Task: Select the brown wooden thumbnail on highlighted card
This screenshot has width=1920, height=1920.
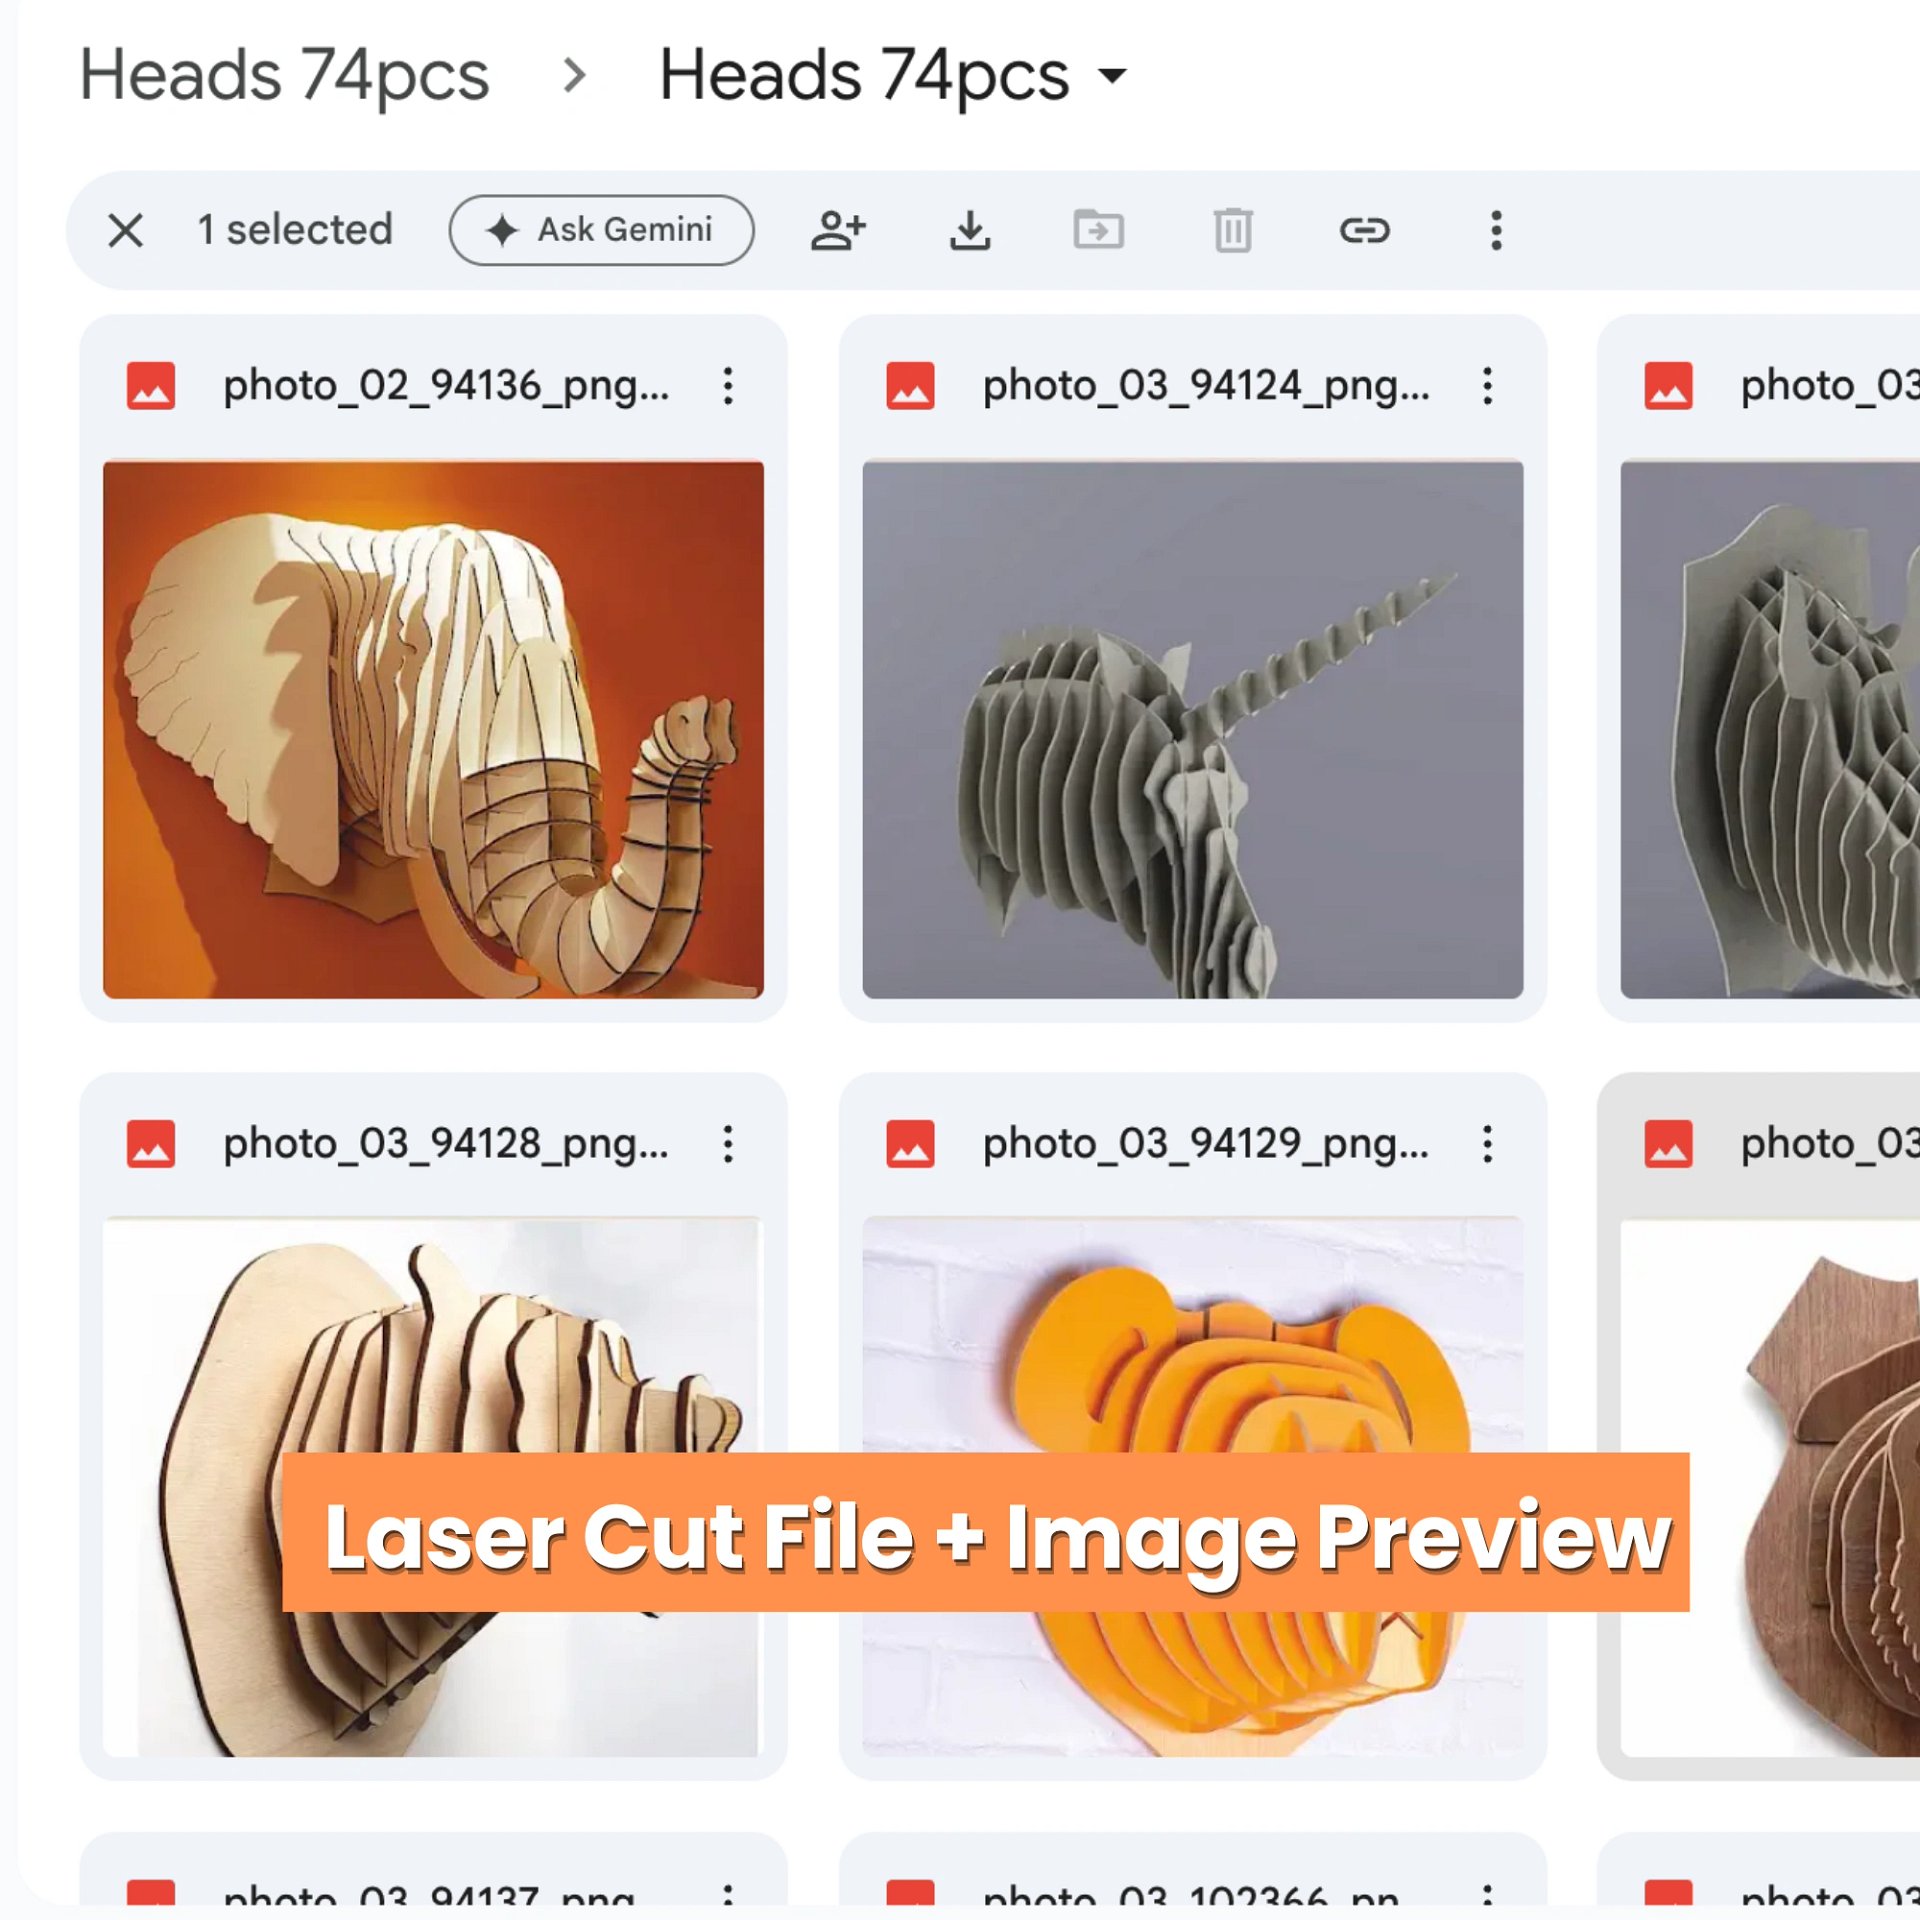Action: pos(1770,1487)
